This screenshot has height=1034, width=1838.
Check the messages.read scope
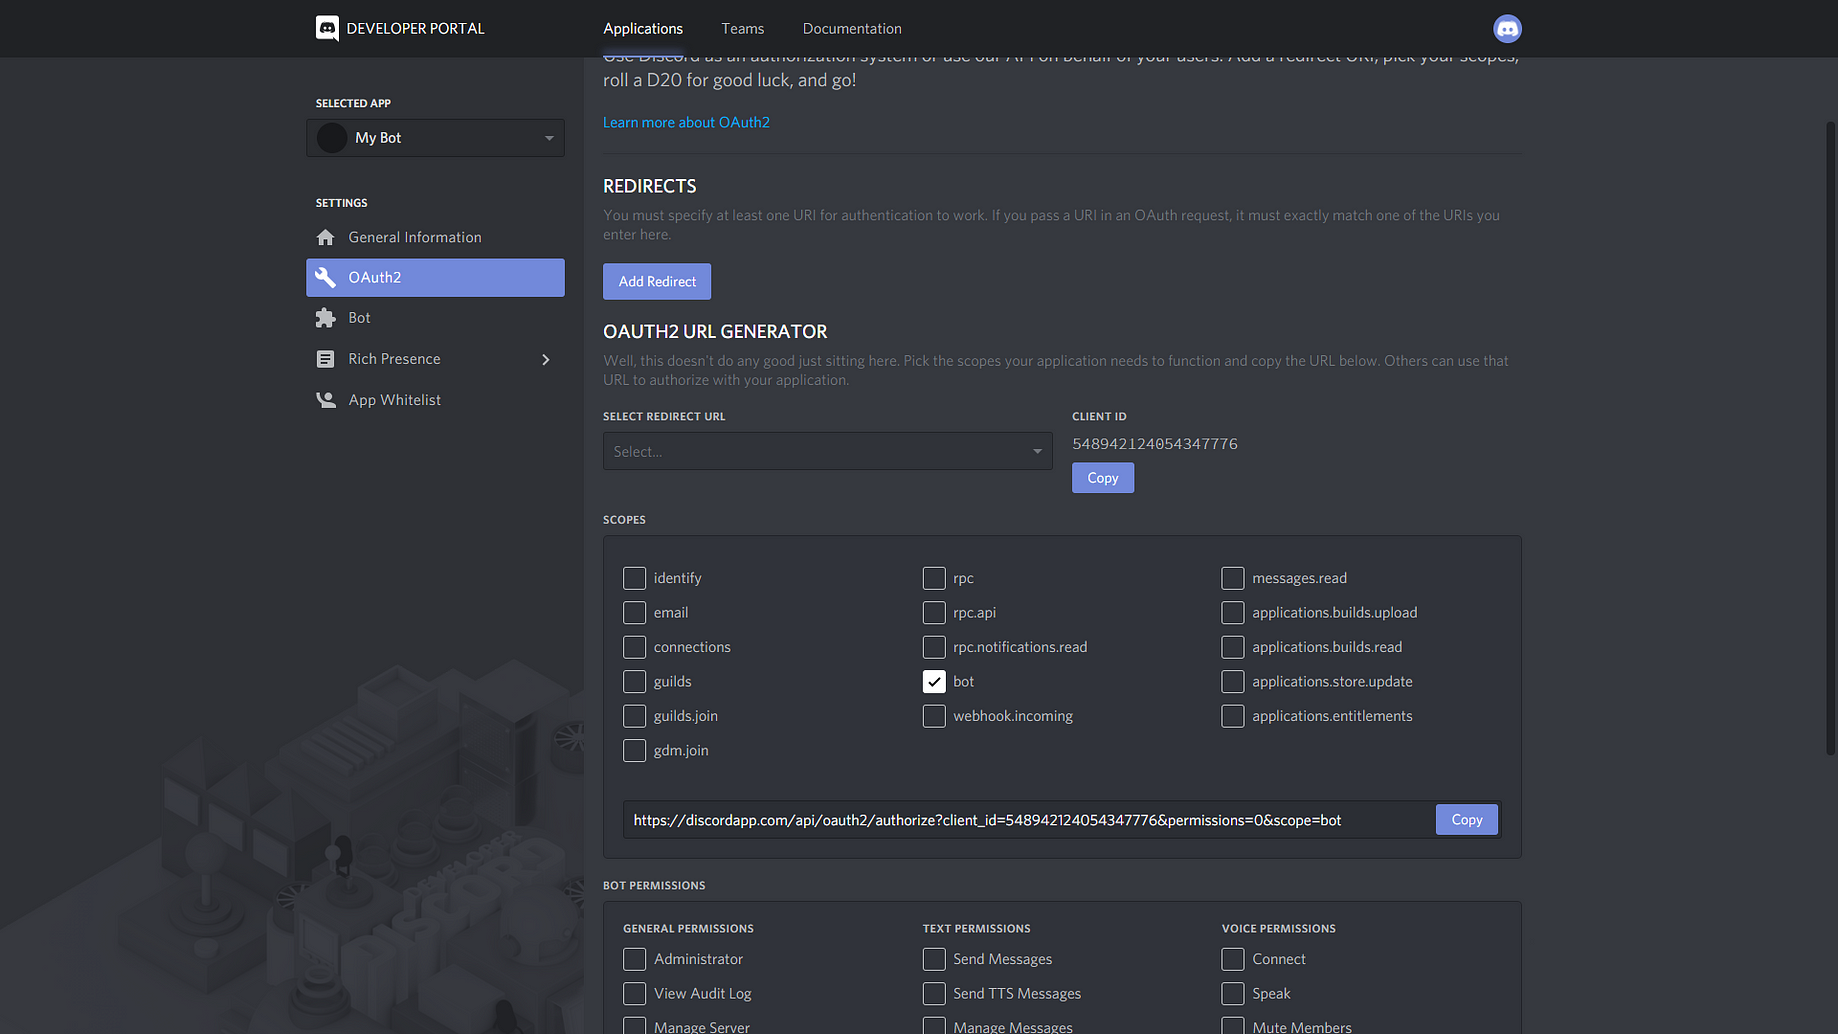pos(1233,578)
